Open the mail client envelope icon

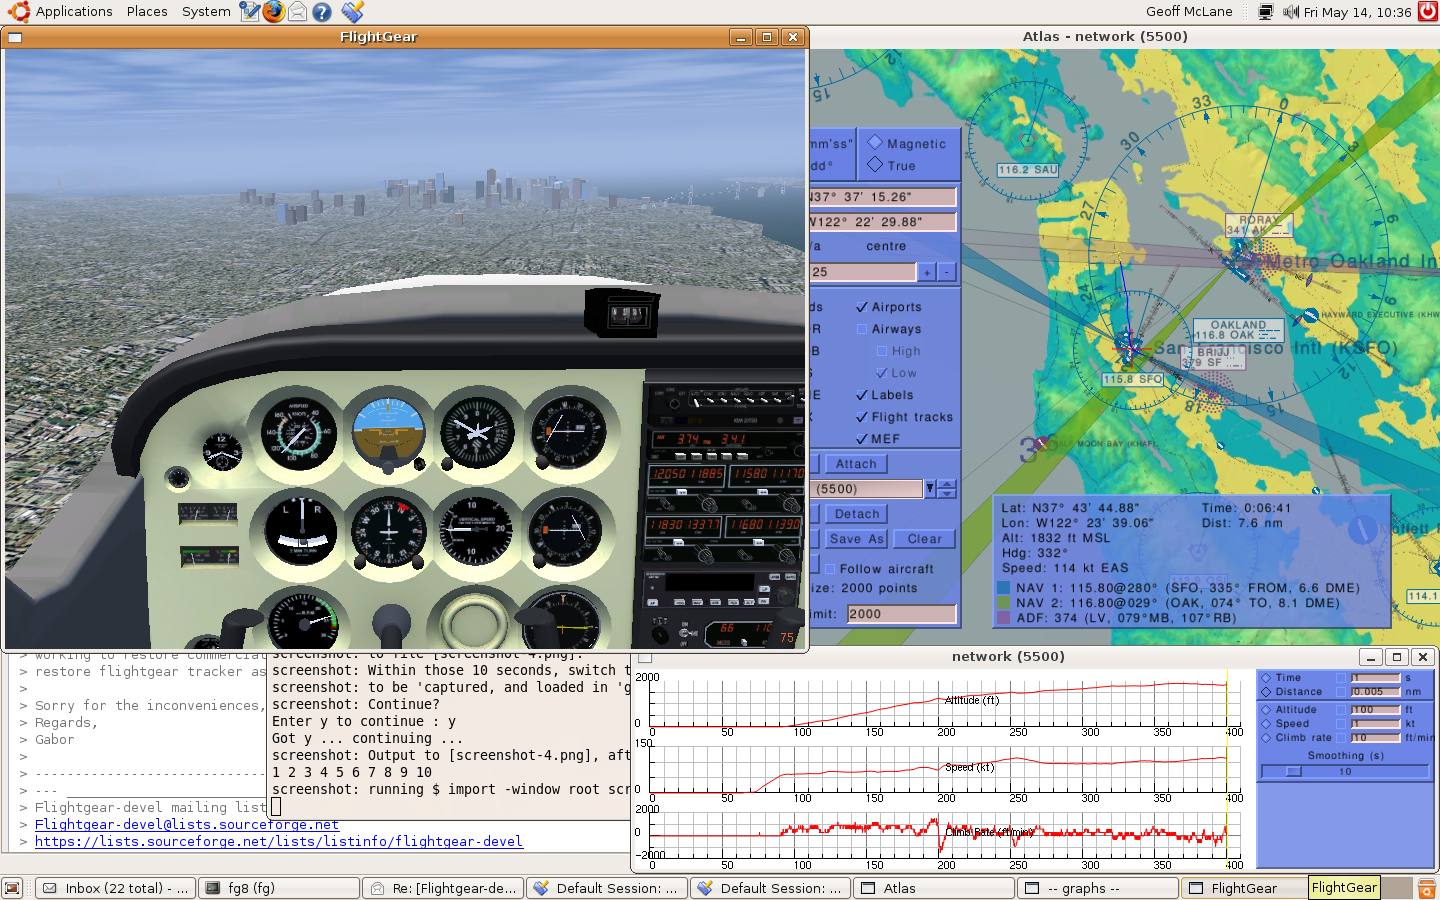click(x=298, y=12)
